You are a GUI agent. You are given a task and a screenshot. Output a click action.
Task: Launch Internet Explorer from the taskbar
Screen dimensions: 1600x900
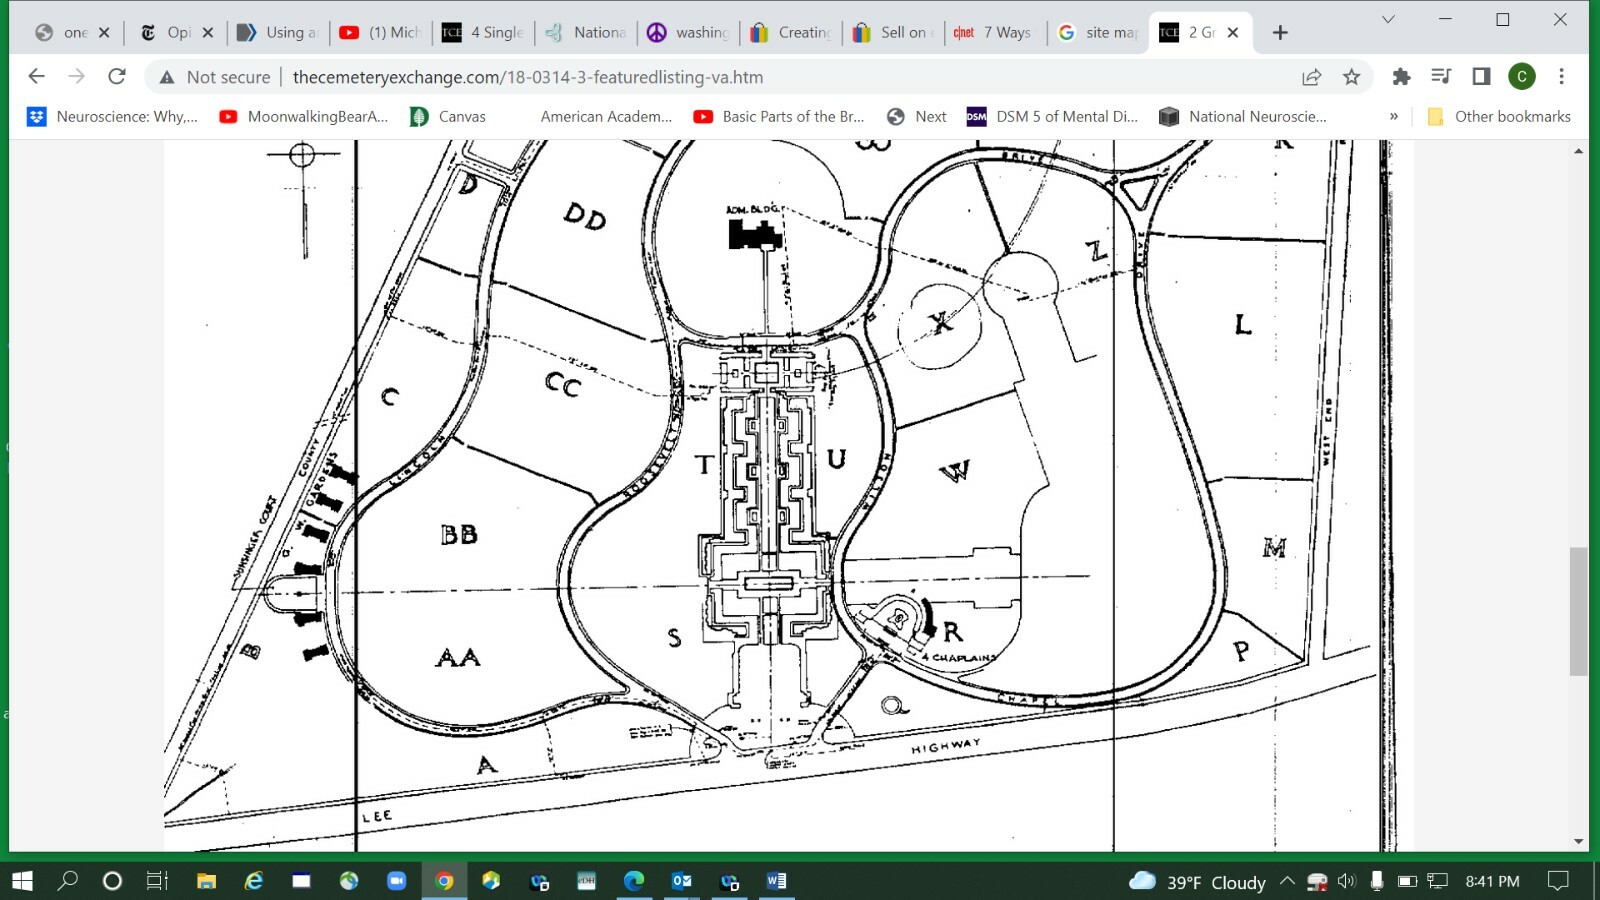tap(254, 881)
